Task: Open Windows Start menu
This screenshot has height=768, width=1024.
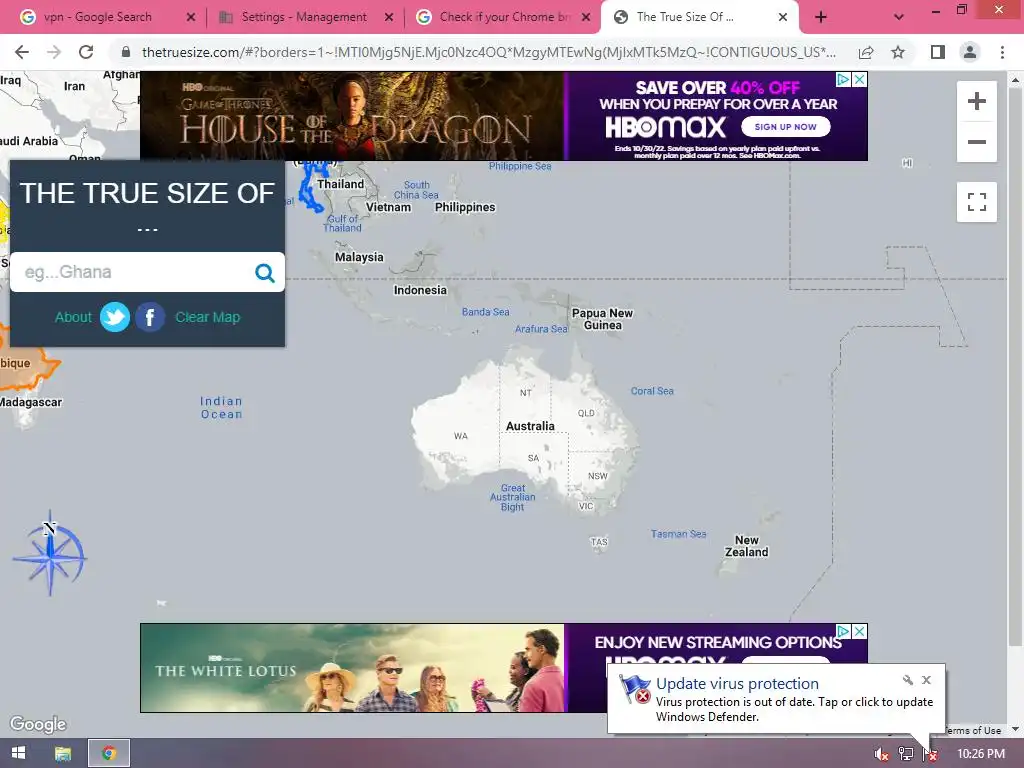Action: click(18, 753)
